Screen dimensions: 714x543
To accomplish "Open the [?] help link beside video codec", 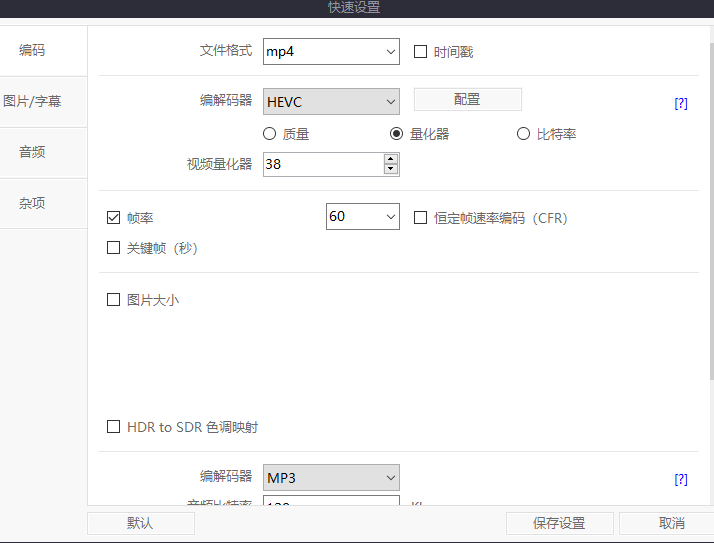I will pyautogui.click(x=680, y=103).
